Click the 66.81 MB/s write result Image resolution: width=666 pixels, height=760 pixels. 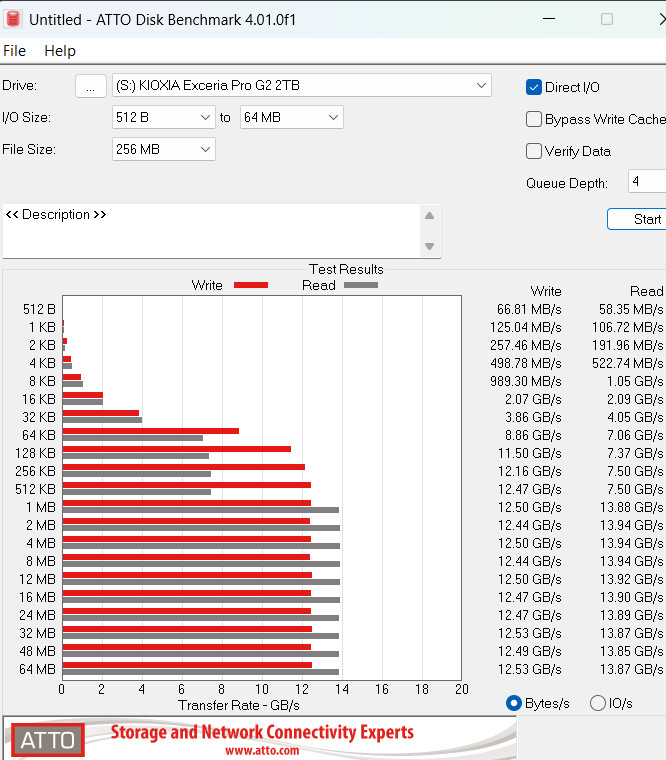(529, 309)
